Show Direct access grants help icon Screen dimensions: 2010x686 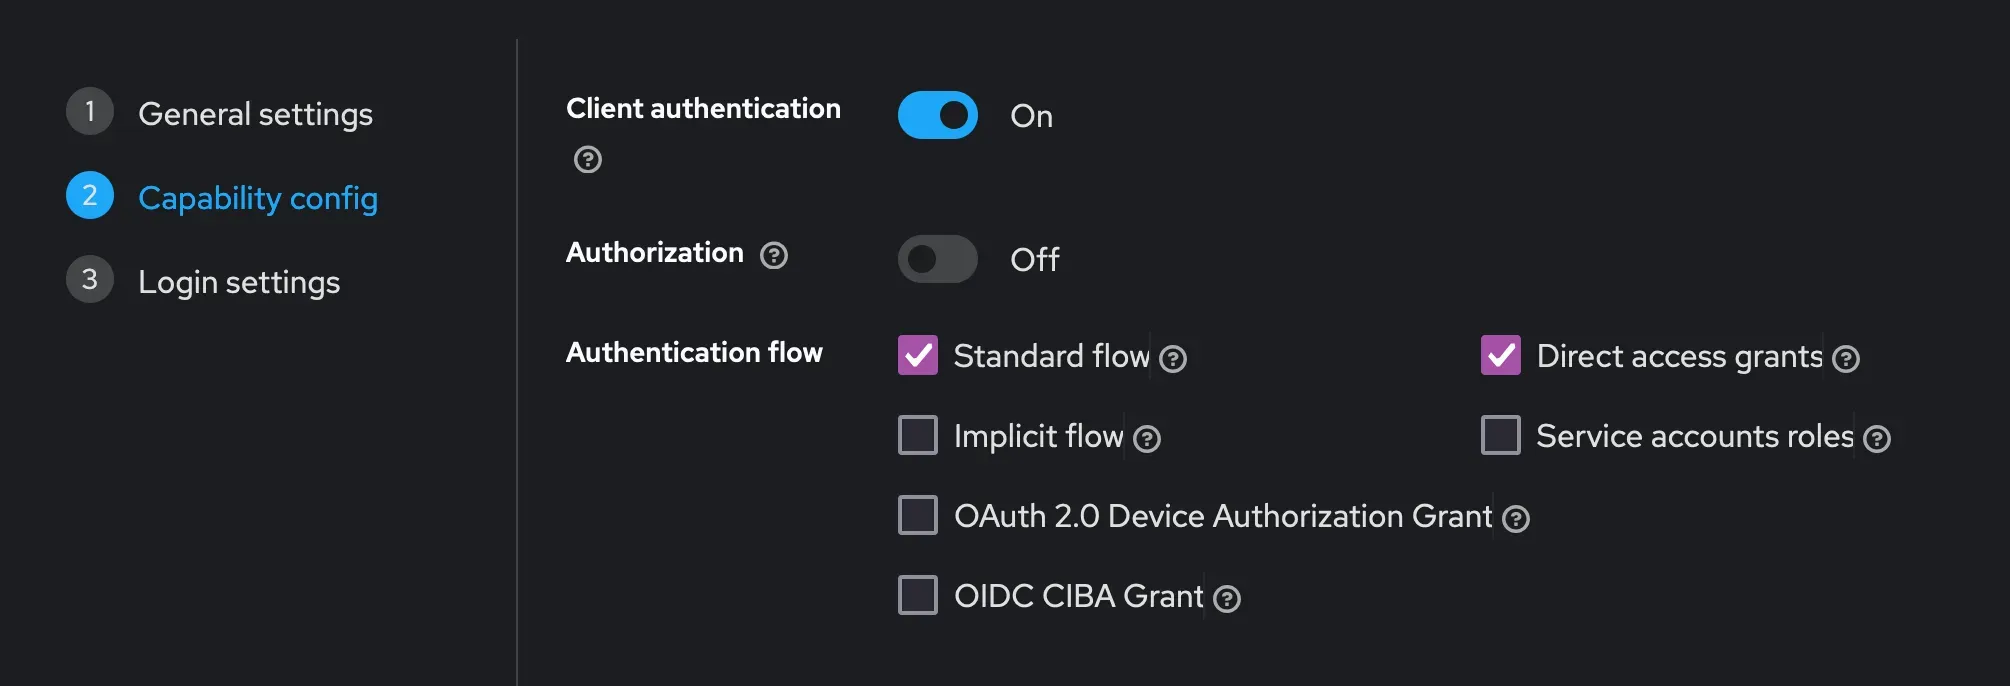(1846, 358)
